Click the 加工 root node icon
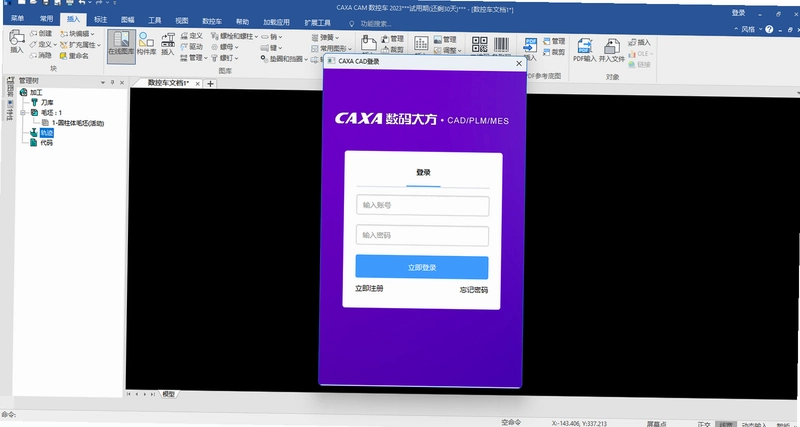The image size is (800, 427). click(23, 92)
